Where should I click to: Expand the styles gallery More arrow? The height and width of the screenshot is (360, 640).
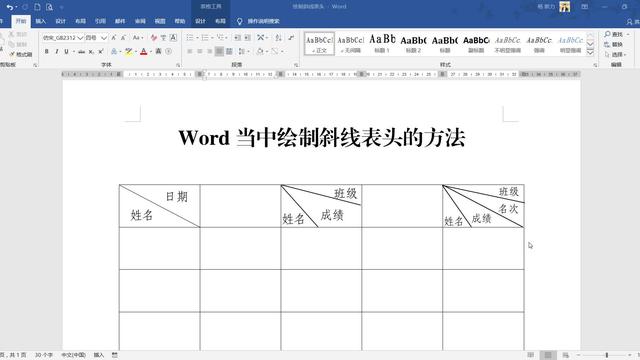[x=590, y=52]
